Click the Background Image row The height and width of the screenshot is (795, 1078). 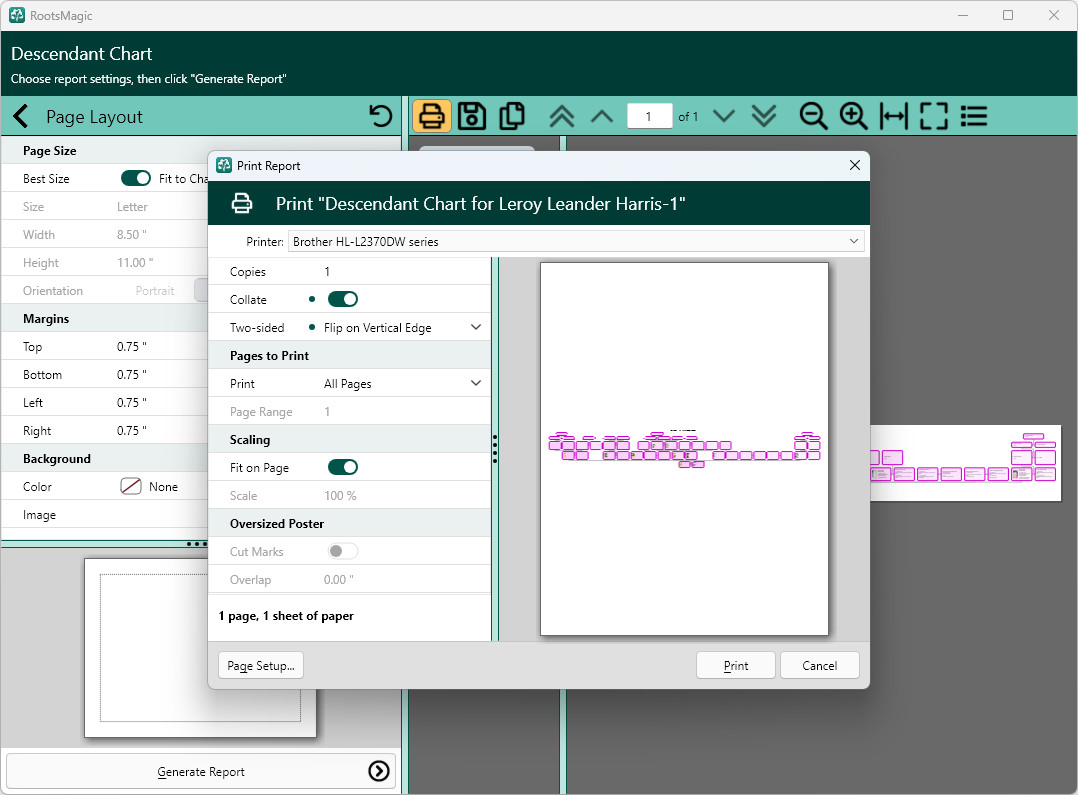(104, 514)
